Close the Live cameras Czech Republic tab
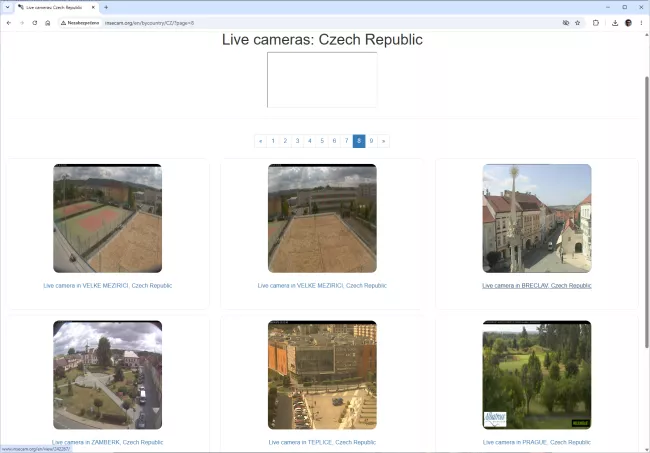 (x=93, y=7)
